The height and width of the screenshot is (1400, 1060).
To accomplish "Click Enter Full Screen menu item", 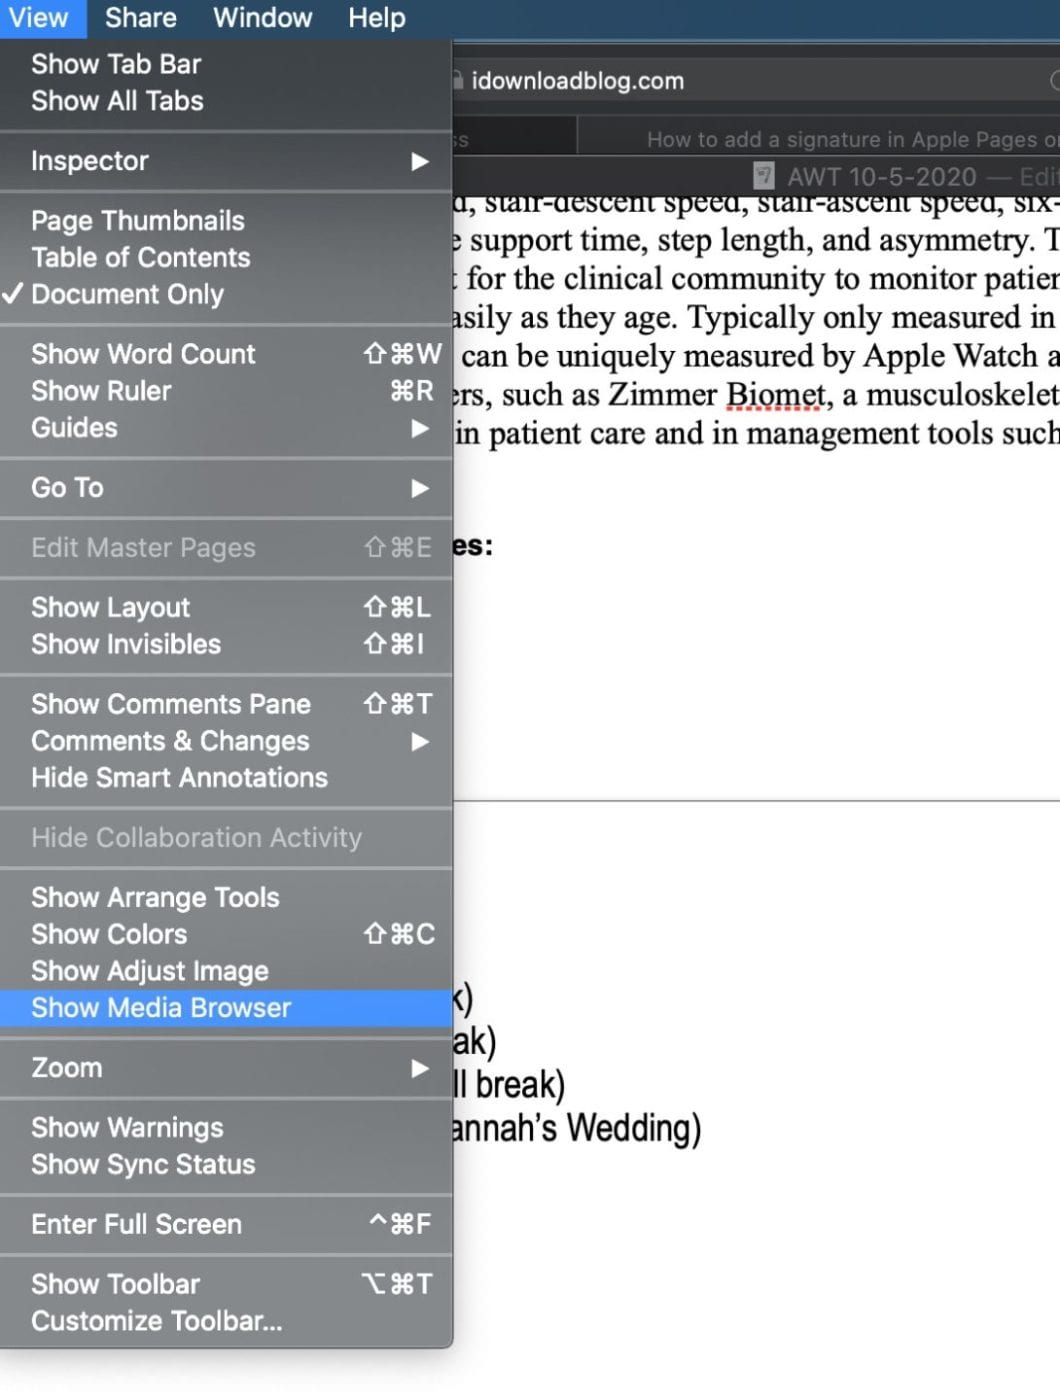I will [137, 1224].
